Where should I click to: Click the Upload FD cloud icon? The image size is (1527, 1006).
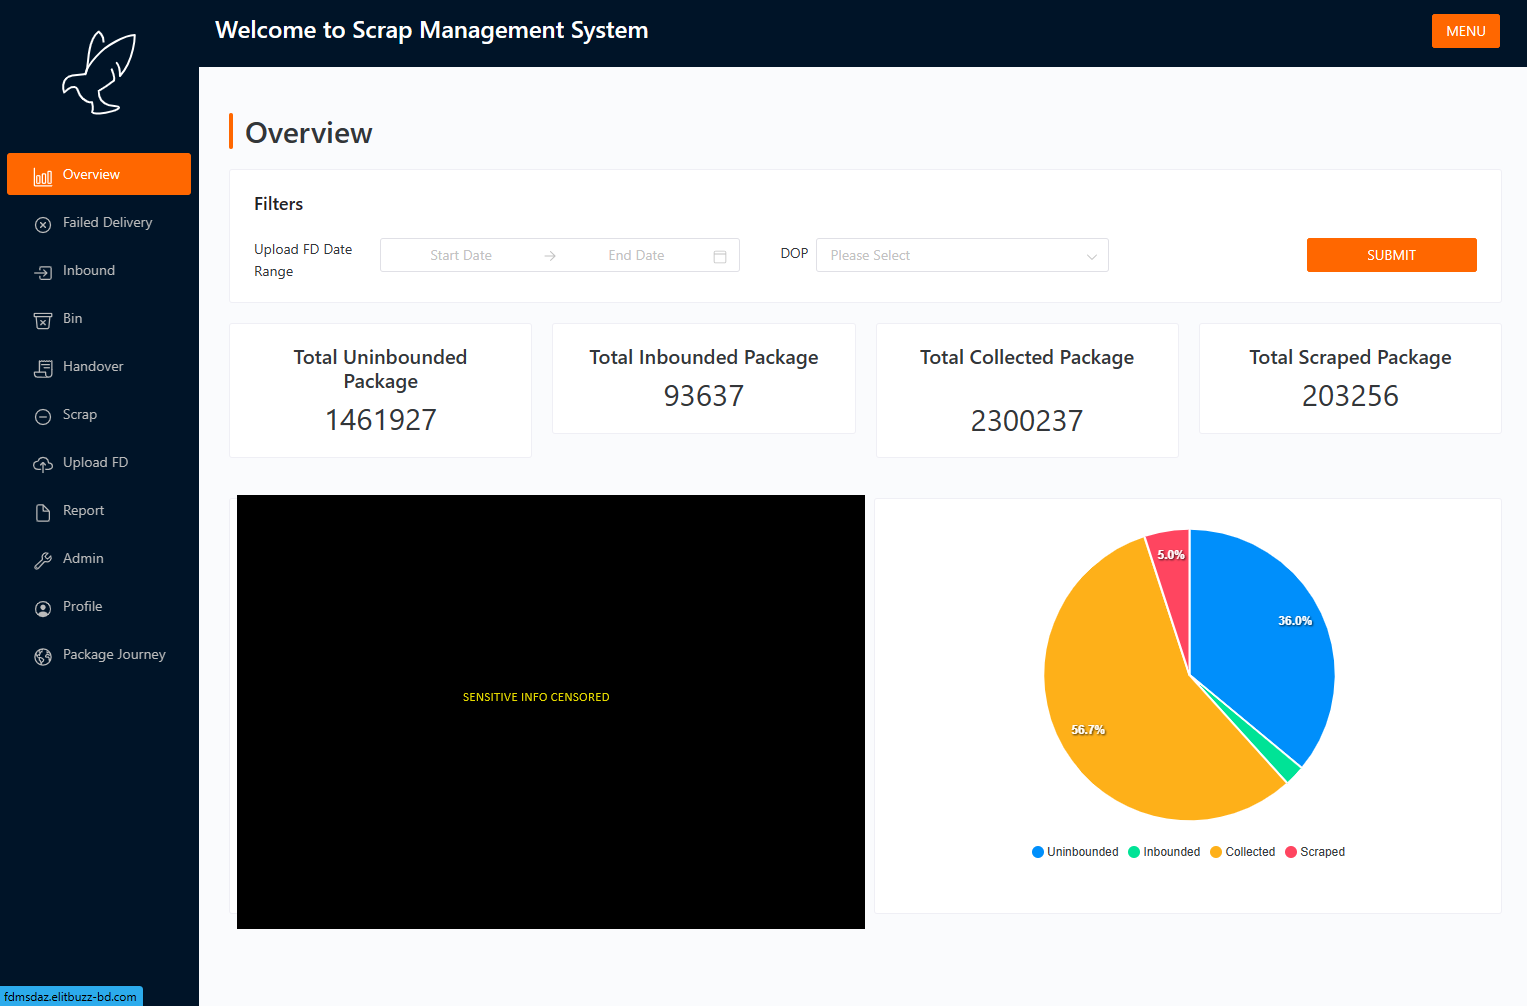43,464
